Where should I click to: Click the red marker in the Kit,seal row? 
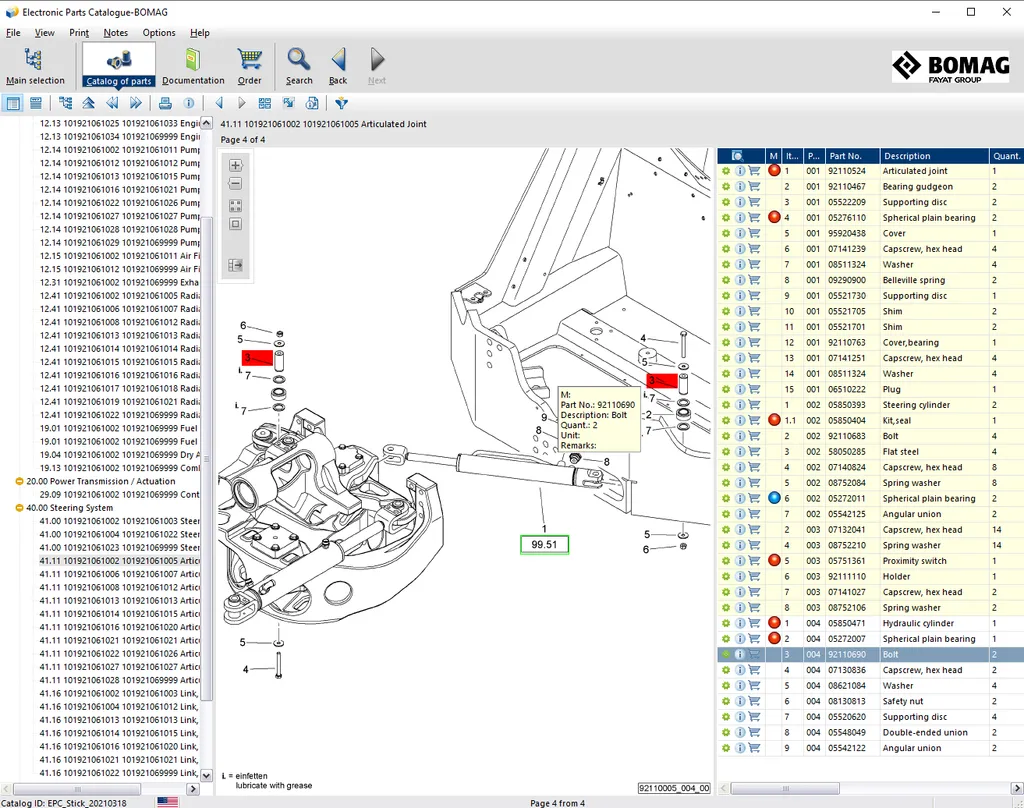pos(774,421)
